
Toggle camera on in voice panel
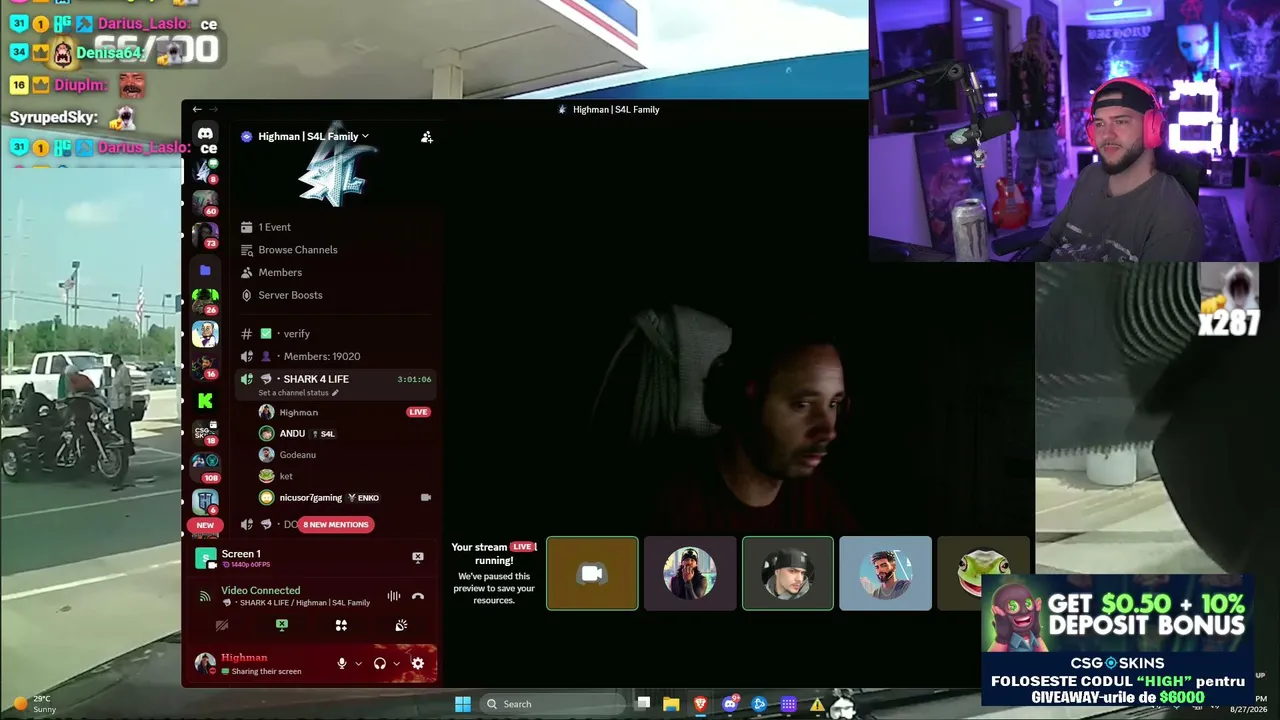click(x=222, y=625)
